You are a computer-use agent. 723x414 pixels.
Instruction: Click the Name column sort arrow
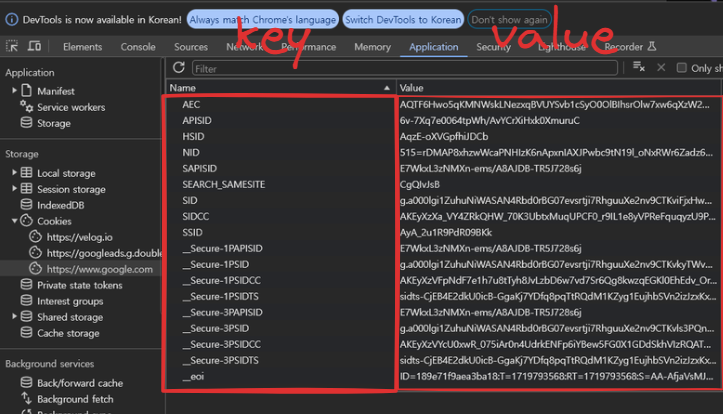(386, 88)
